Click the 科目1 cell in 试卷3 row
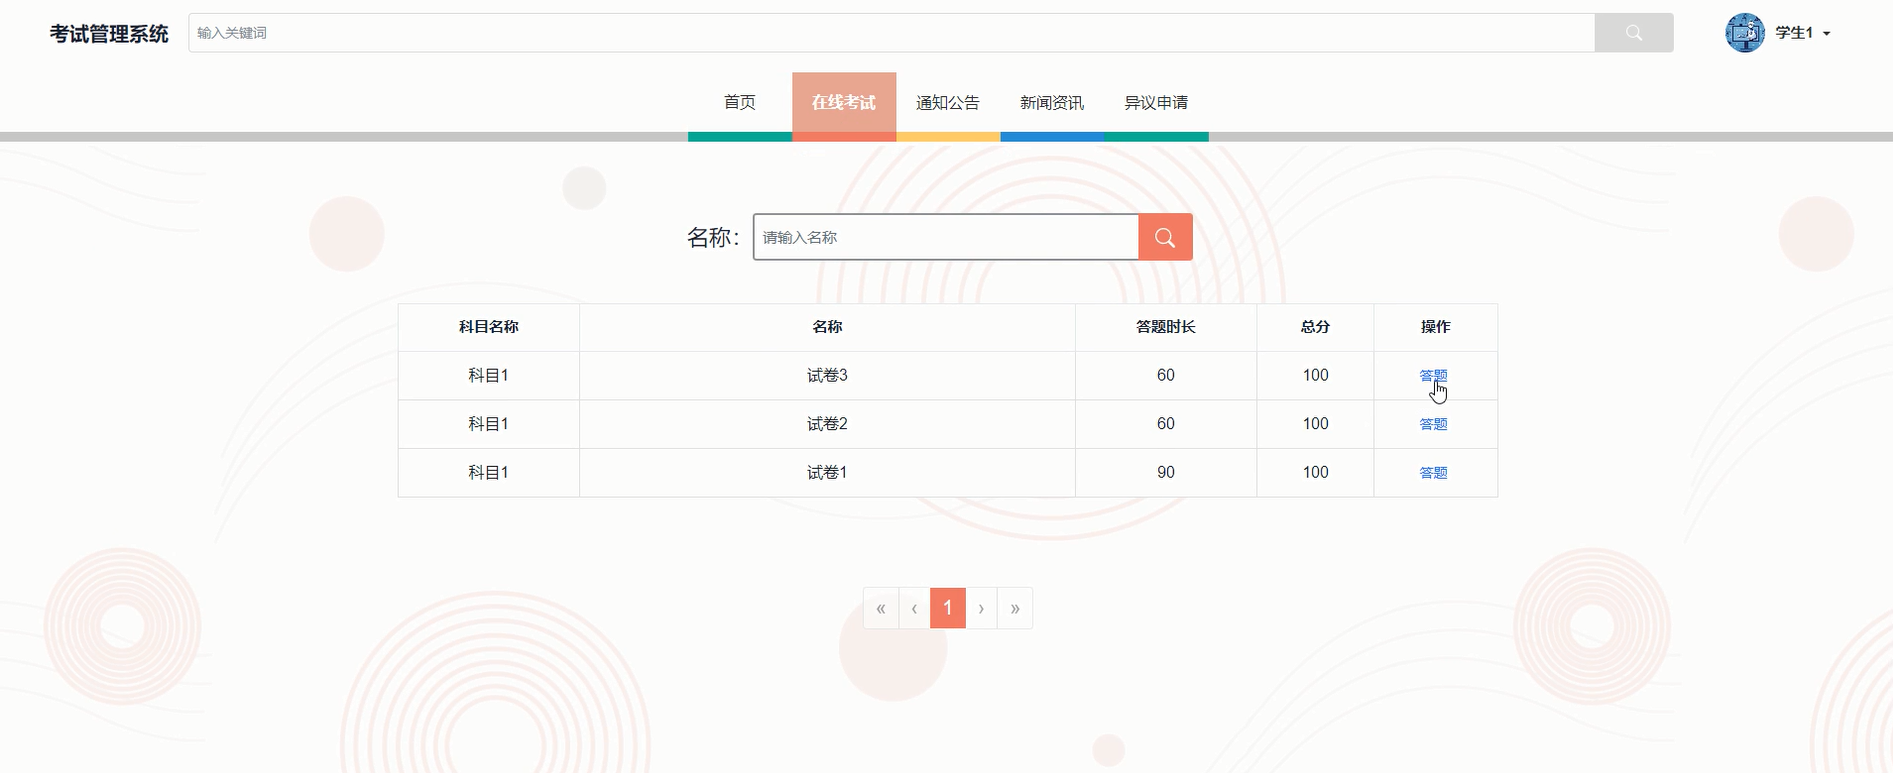Viewport: 1893px width, 773px height. tap(489, 375)
